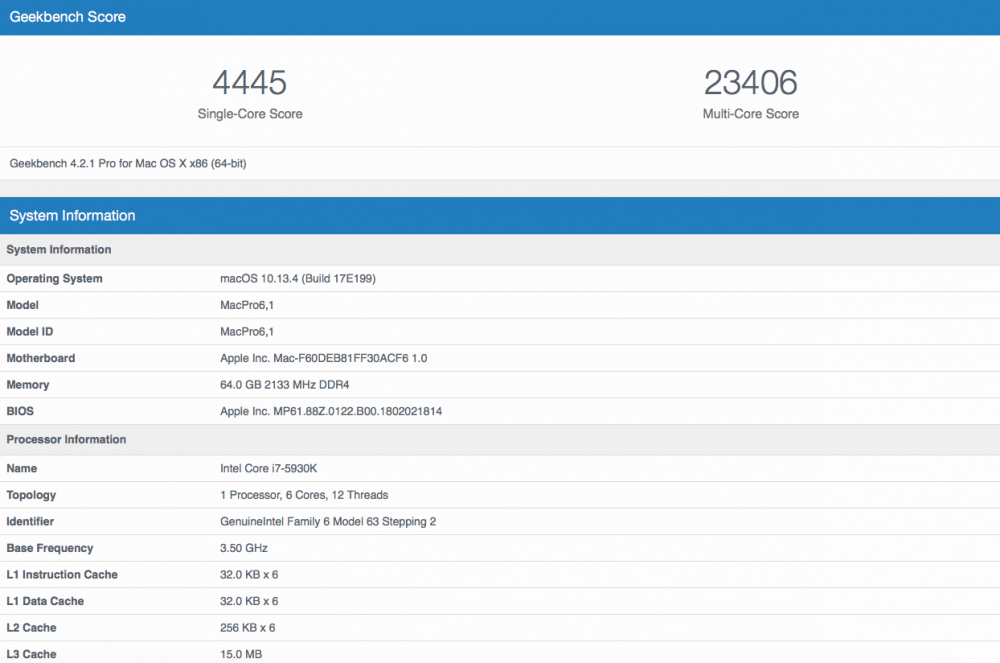Select the 23406 multi-core score number
The height and width of the screenshot is (663, 1000).
click(x=751, y=83)
